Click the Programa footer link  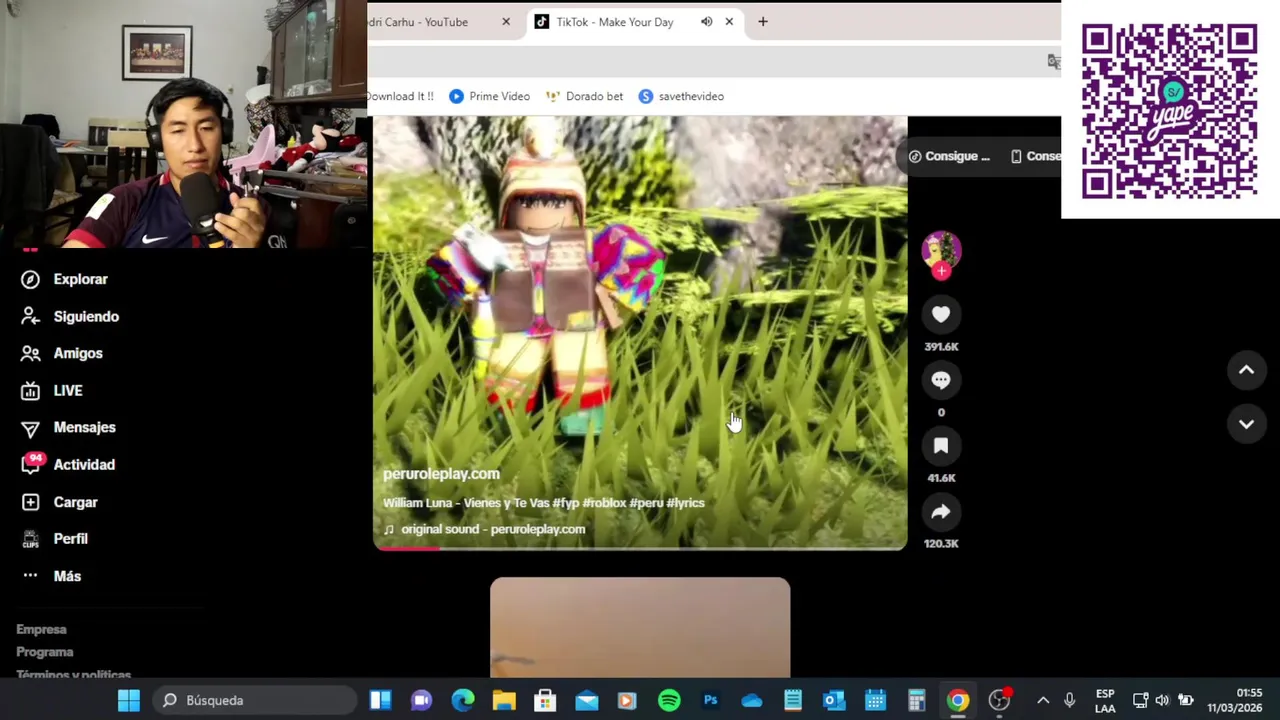tap(45, 652)
